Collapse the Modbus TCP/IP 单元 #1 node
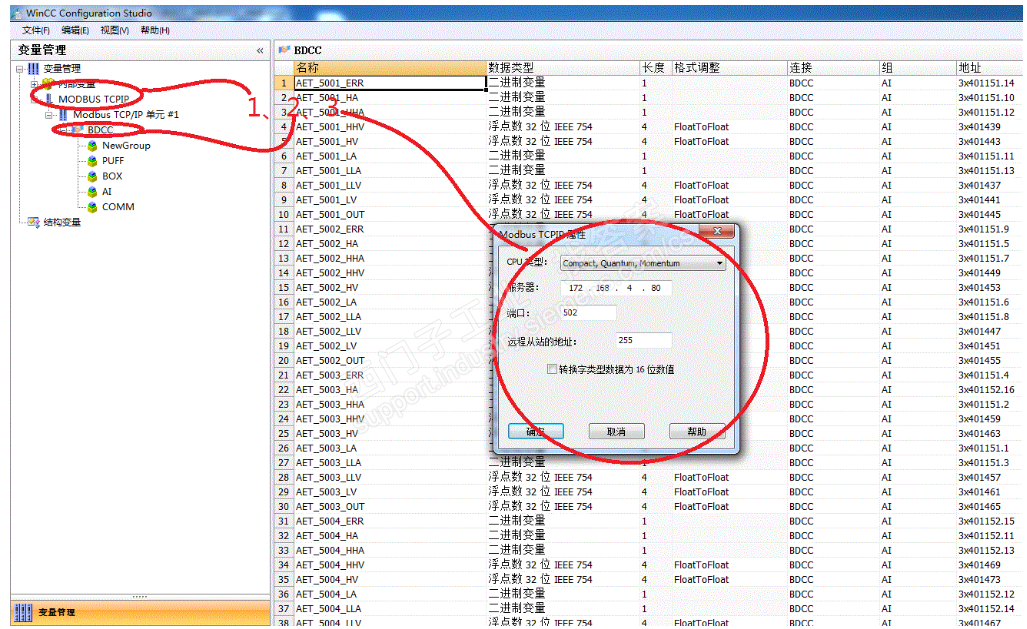 click(48, 115)
